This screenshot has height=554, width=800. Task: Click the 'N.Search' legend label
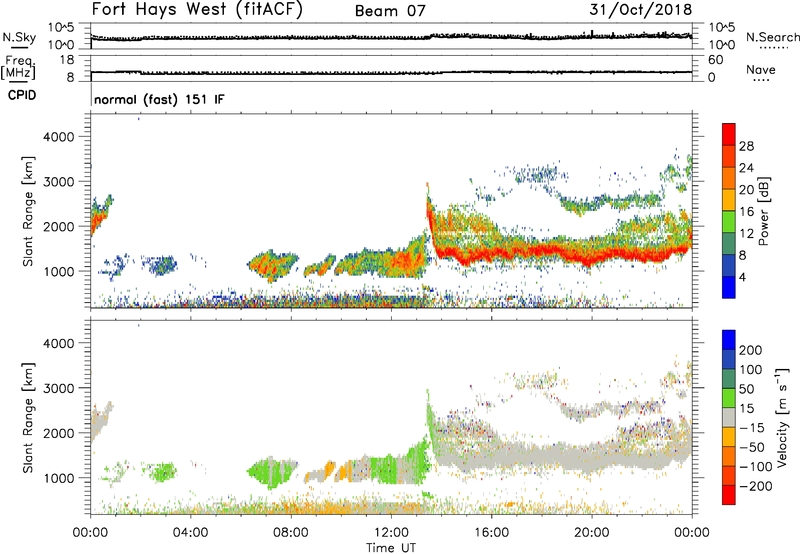coord(772,37)
